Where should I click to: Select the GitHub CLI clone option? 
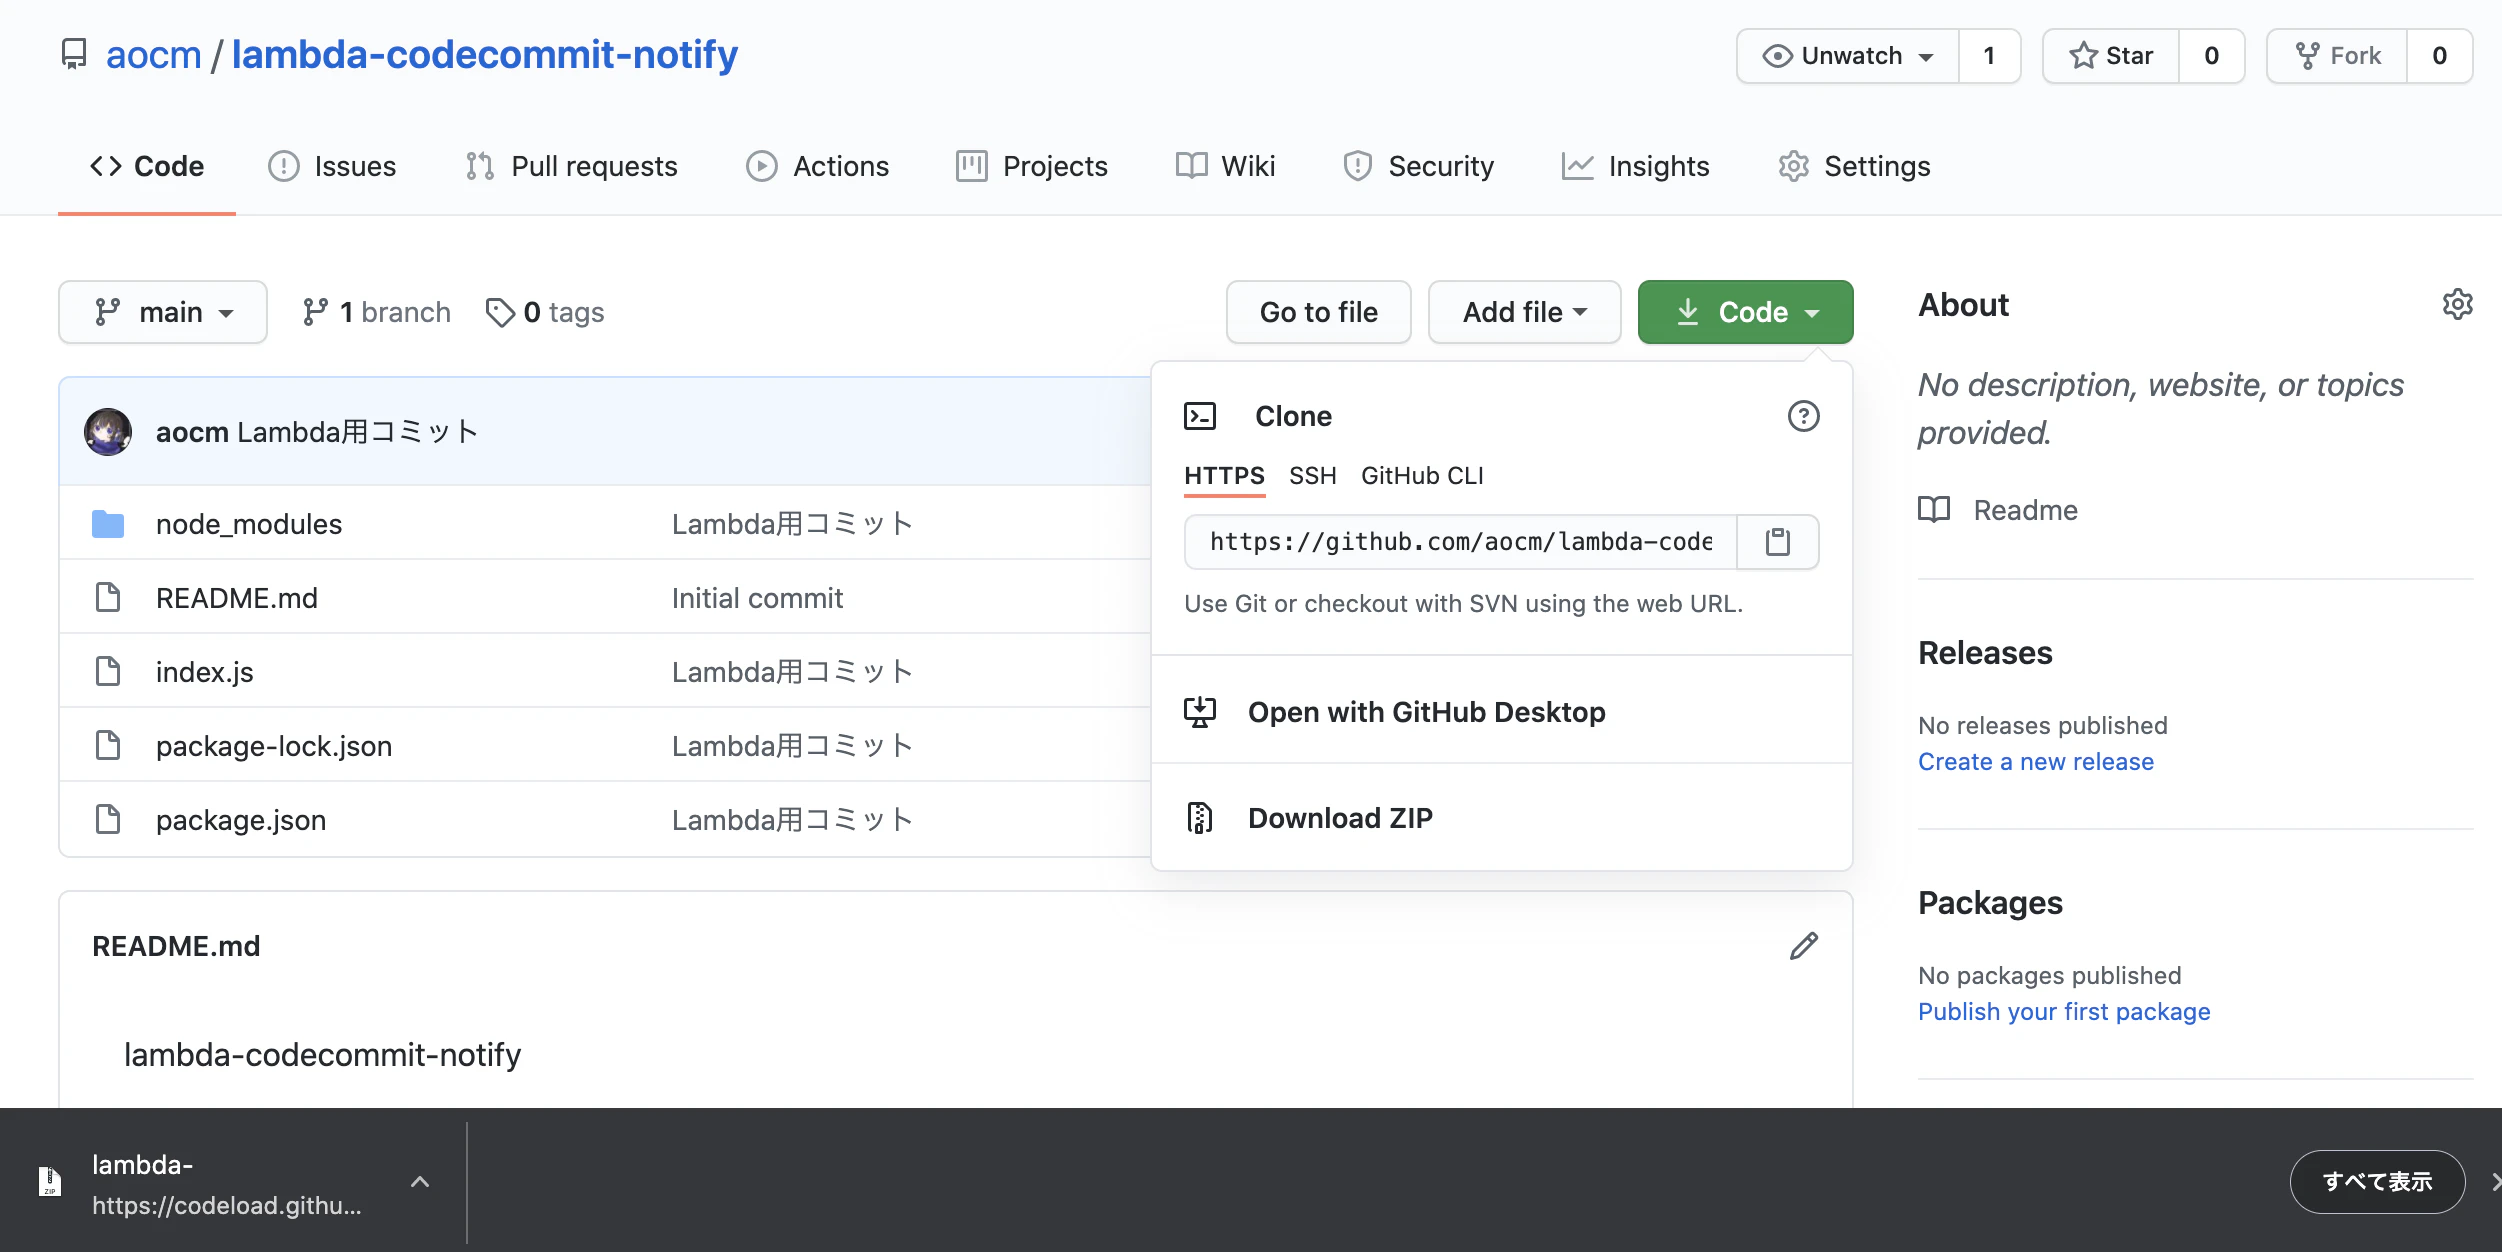(1422, 476)
